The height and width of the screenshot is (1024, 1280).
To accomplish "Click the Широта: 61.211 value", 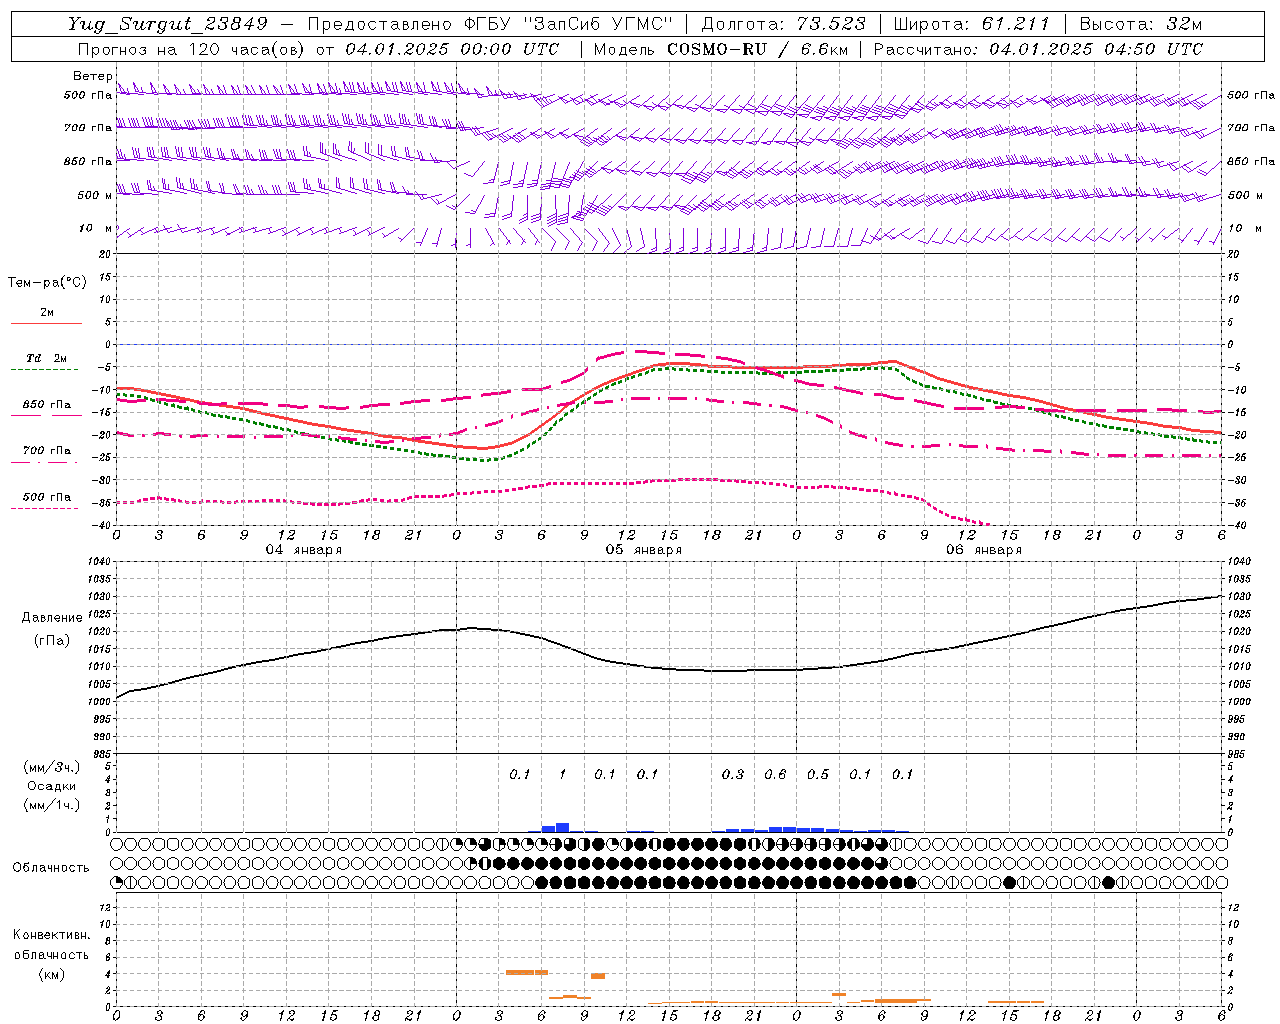I will tap(972, 24).
